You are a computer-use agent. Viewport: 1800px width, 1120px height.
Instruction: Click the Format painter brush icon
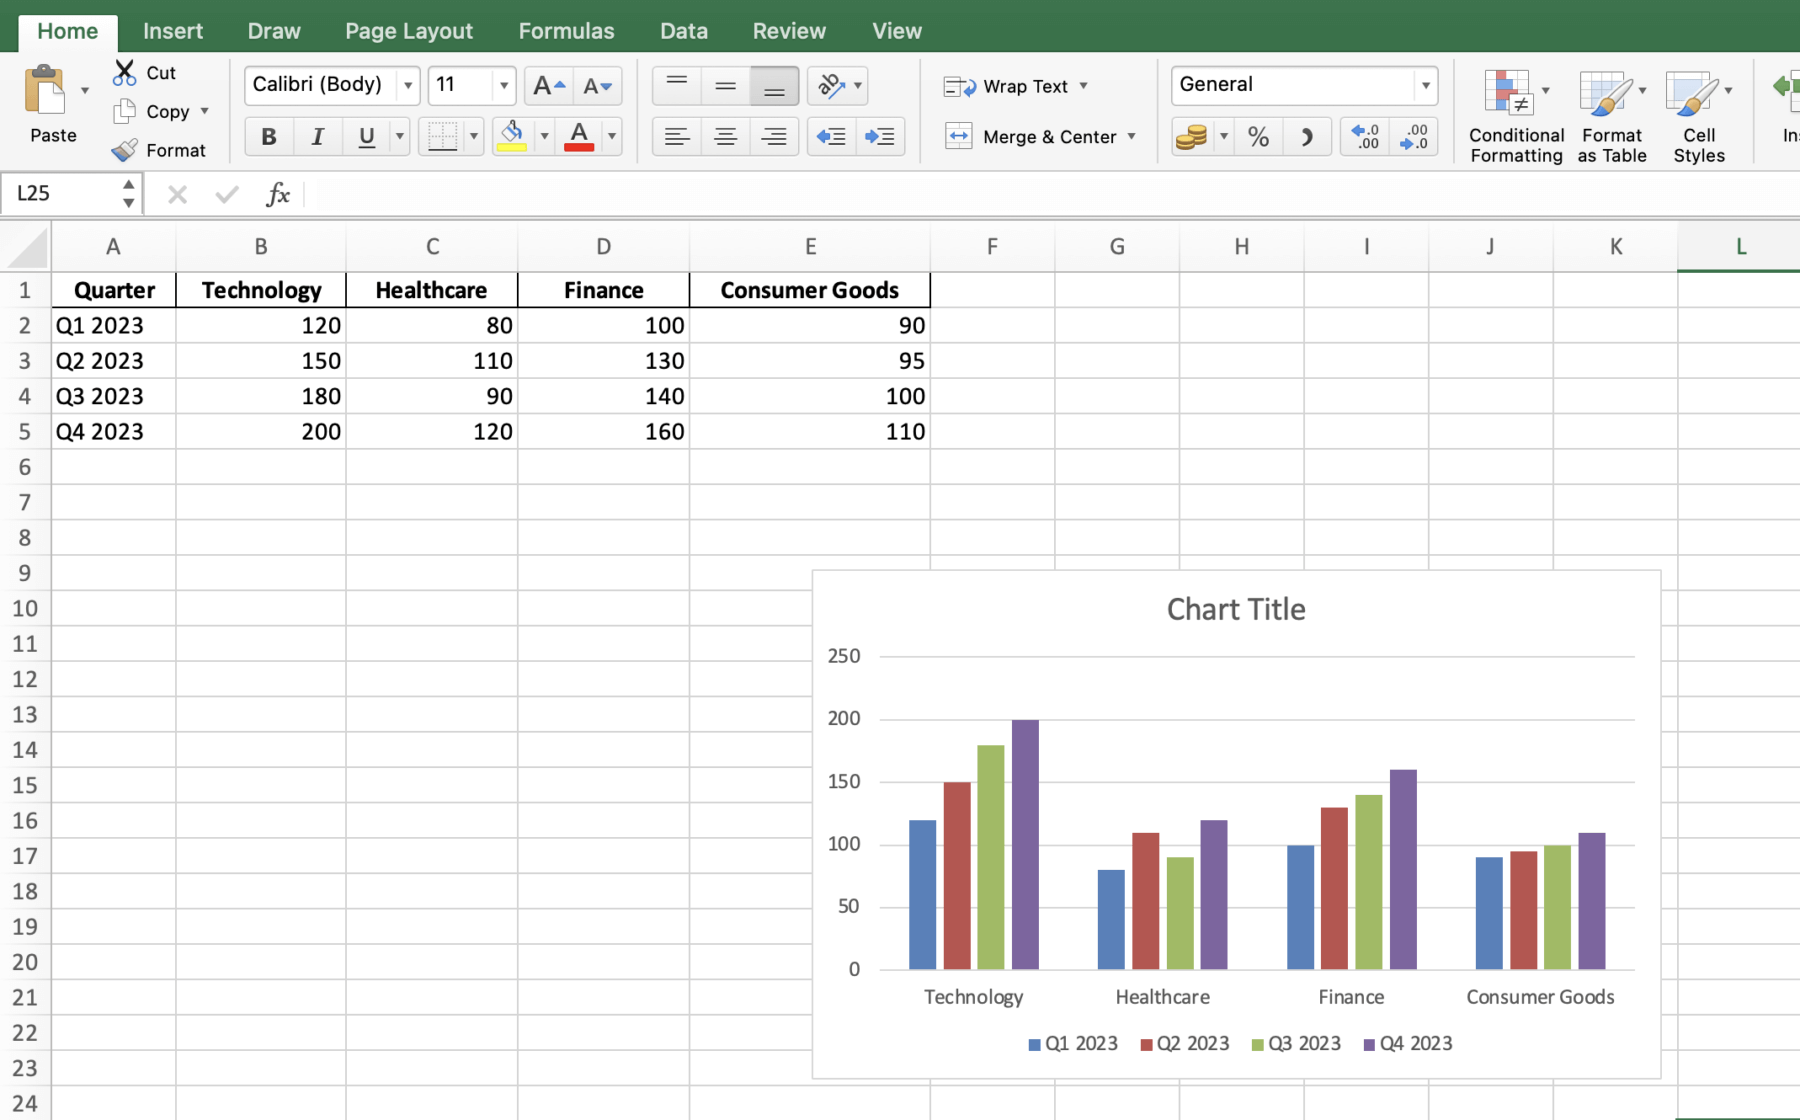tap(124, 150)
